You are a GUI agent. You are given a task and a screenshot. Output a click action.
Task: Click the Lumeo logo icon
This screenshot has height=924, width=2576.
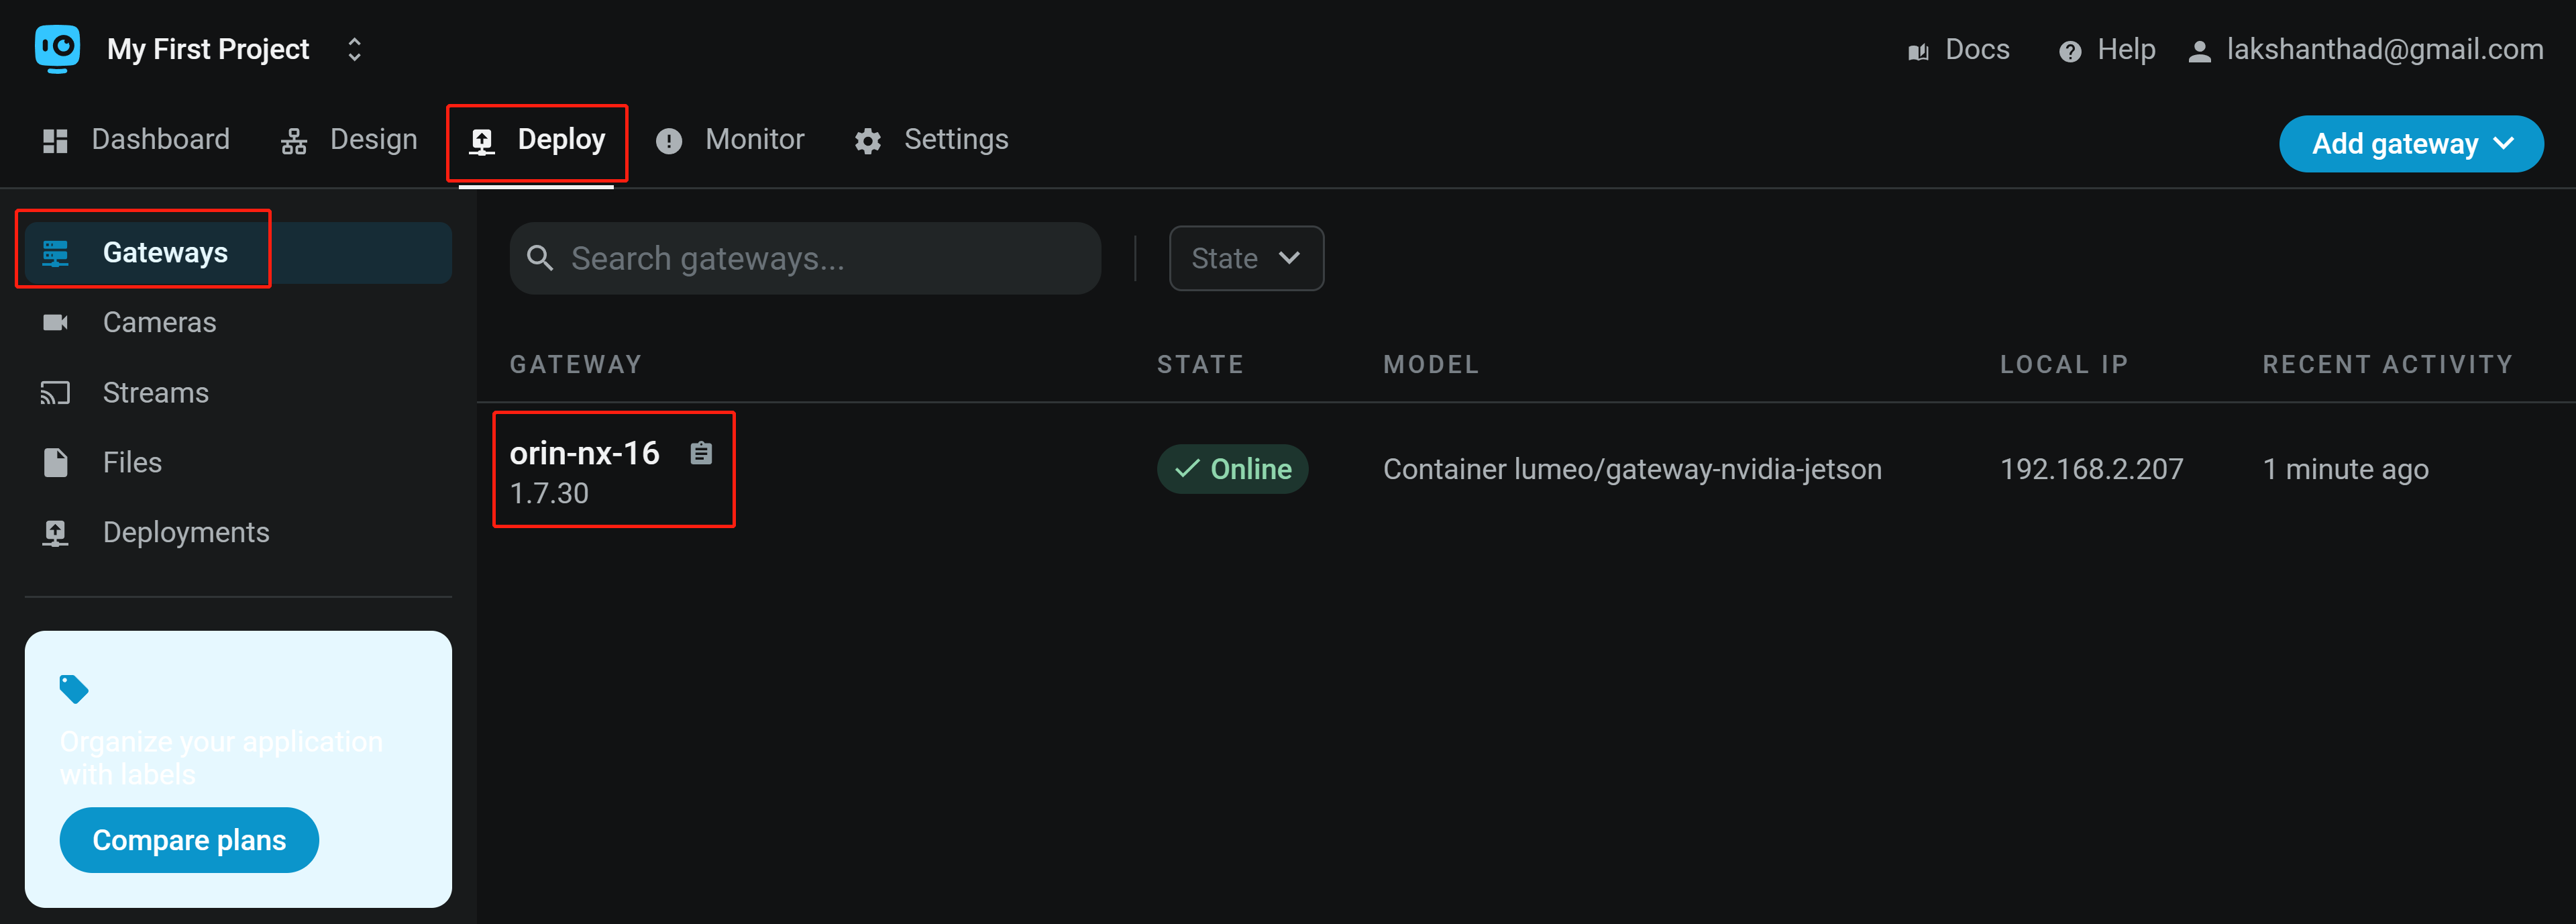[x=57, y=48]
